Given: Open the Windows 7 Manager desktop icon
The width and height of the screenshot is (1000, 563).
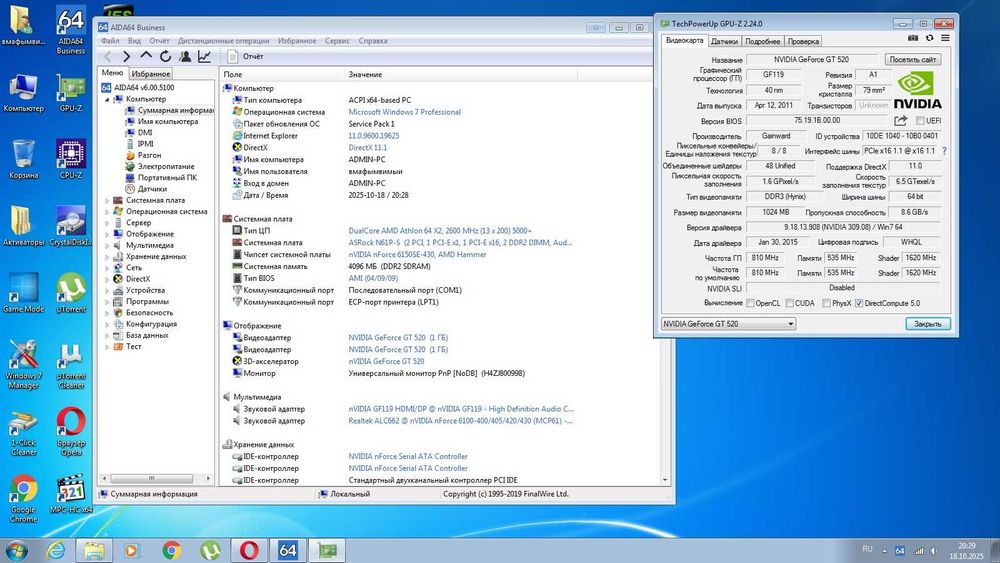Looking at the screenshot, I should click(x=24, y=365).
